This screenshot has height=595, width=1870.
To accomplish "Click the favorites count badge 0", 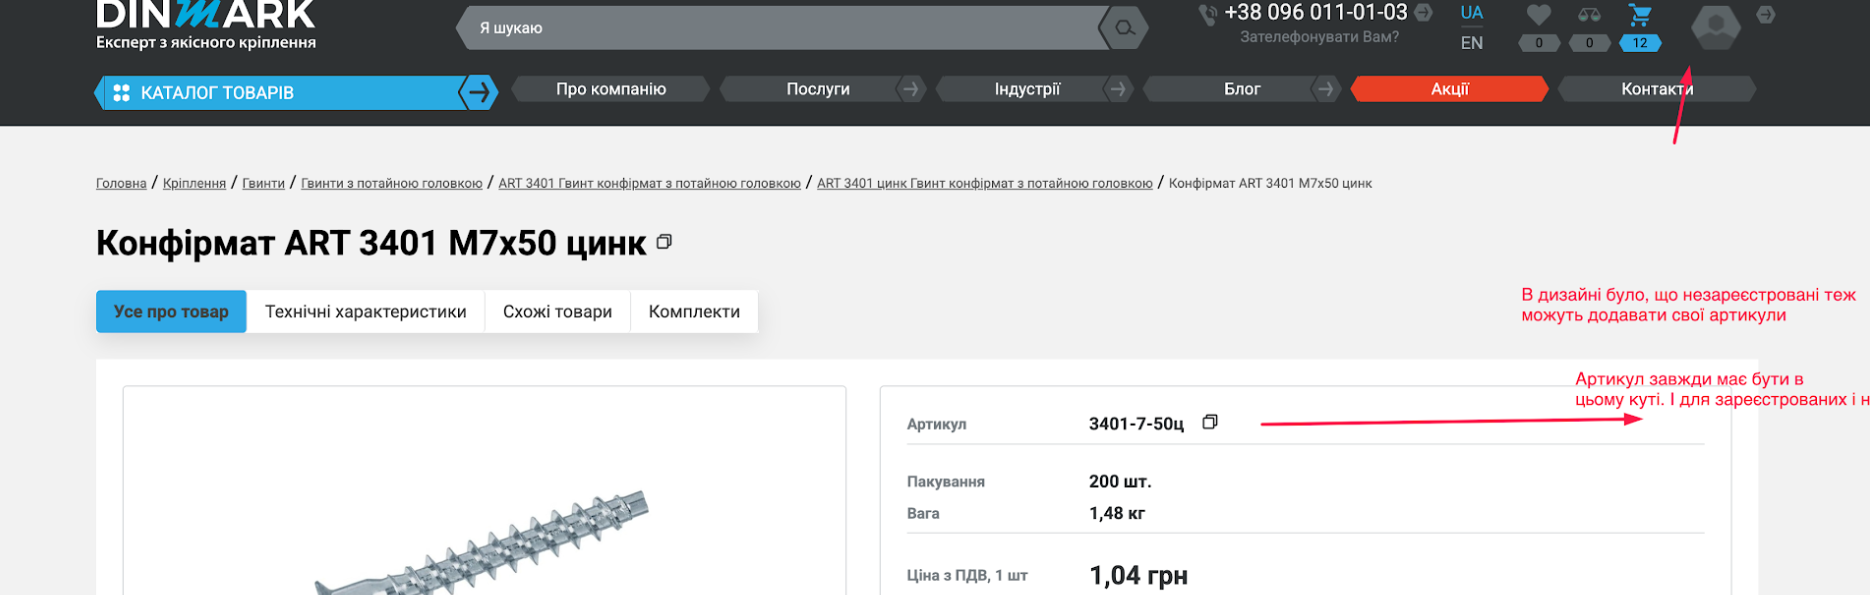I will [1539, 43].
